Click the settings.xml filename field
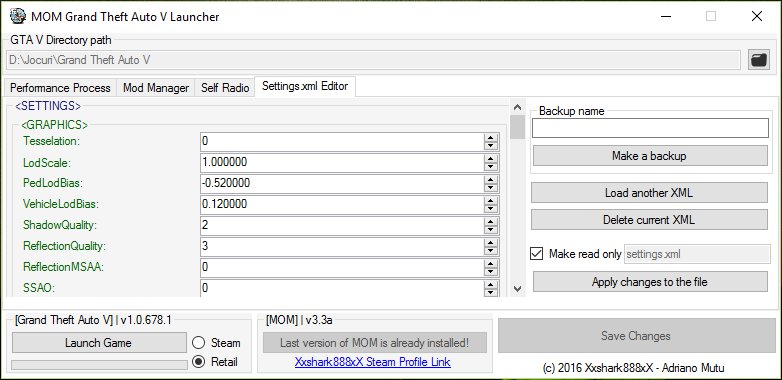782x380 pixels. [697, 254]
